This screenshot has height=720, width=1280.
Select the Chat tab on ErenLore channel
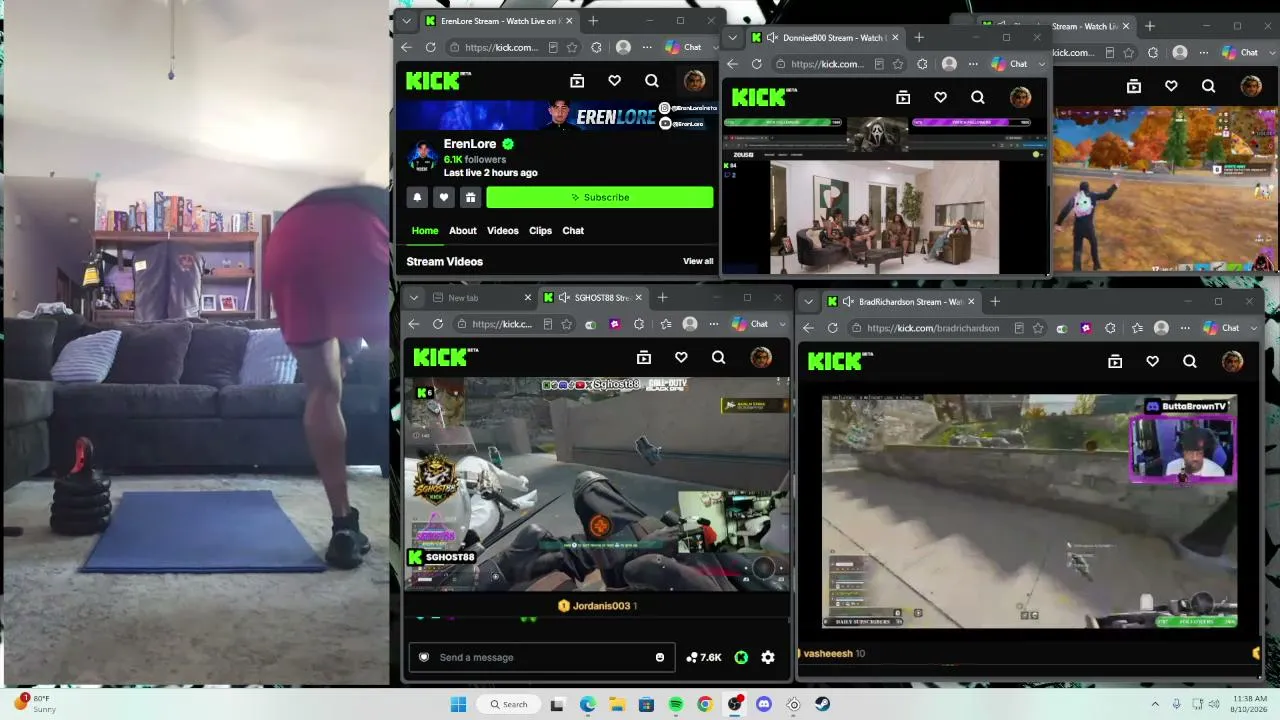[573, 231]
